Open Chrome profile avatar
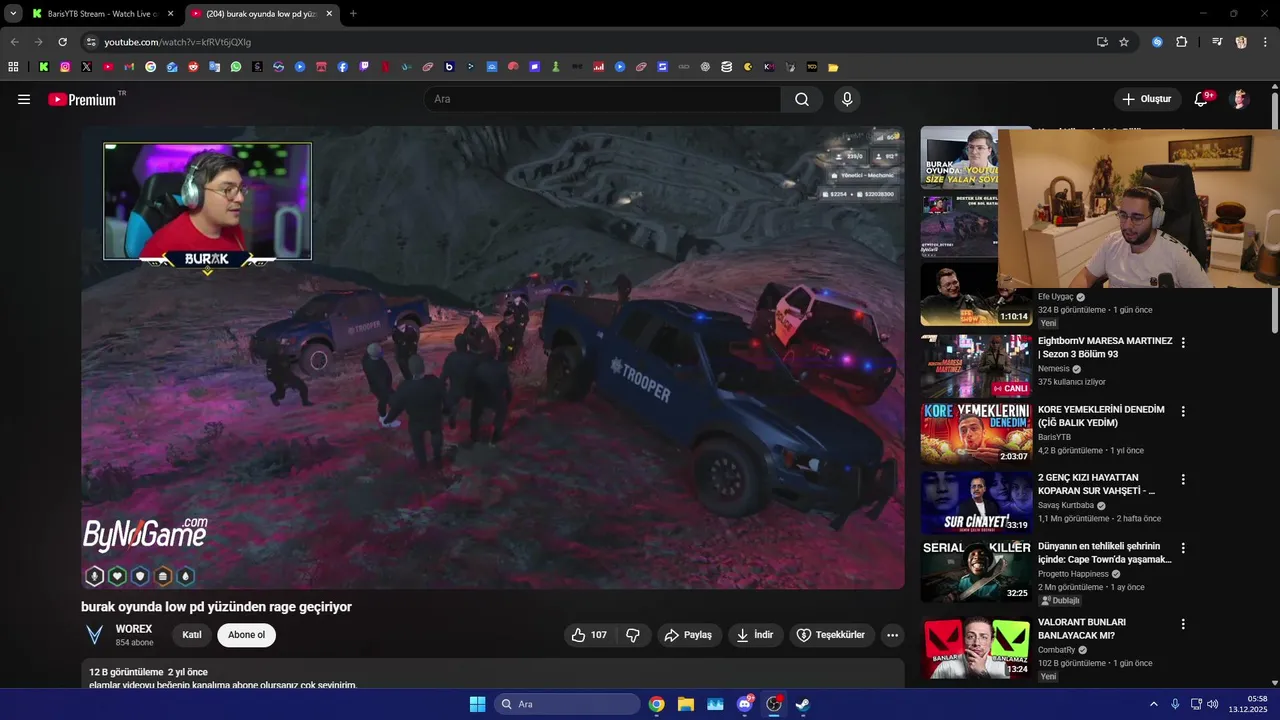 [x=1241, y=42]
